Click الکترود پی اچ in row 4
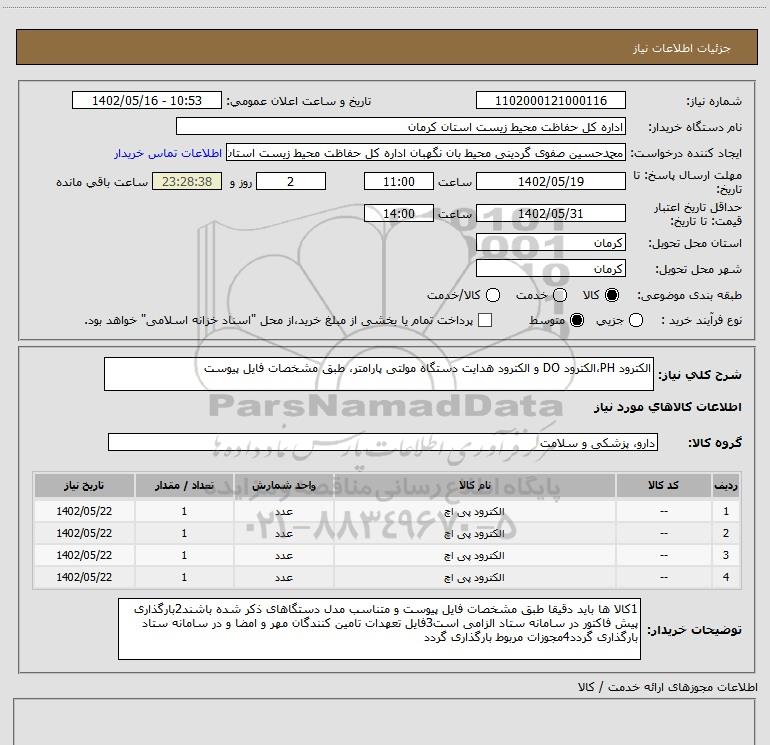 pyautogui.click(x=474, y=578)
